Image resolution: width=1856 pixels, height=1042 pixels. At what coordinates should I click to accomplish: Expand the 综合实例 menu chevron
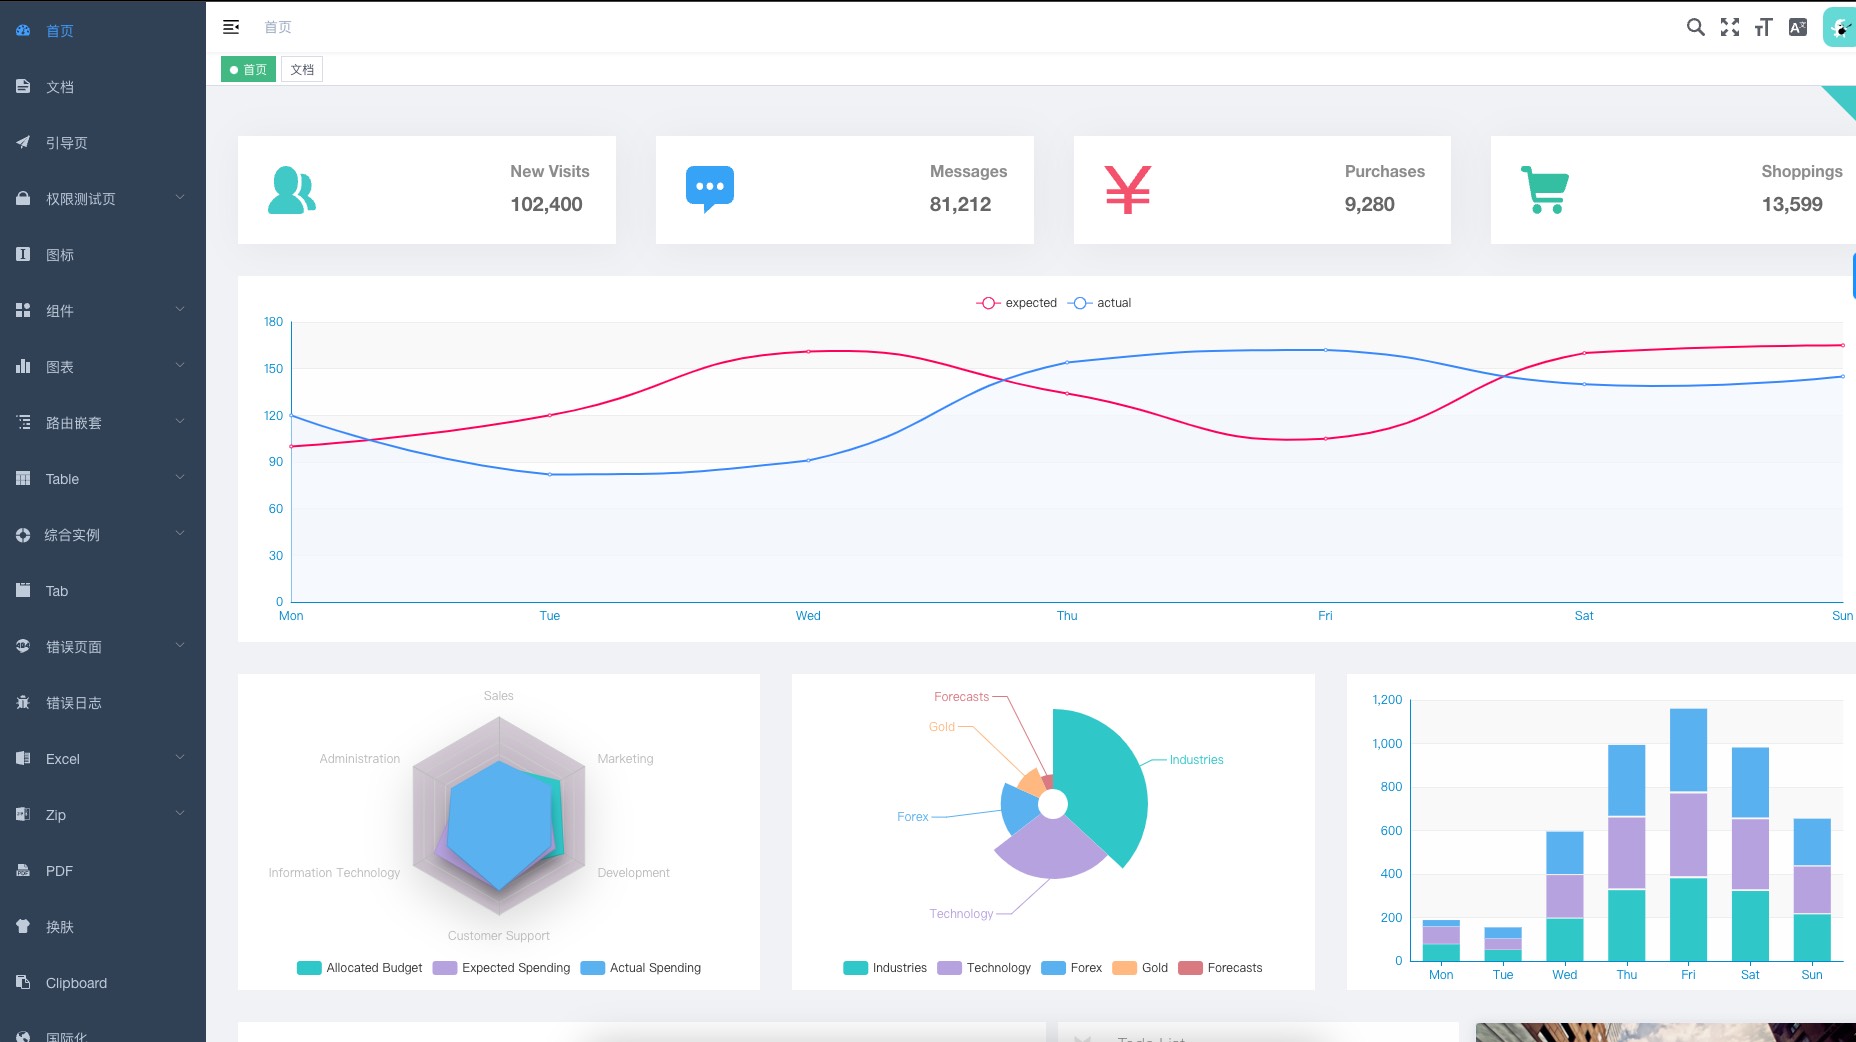point(180,533)
